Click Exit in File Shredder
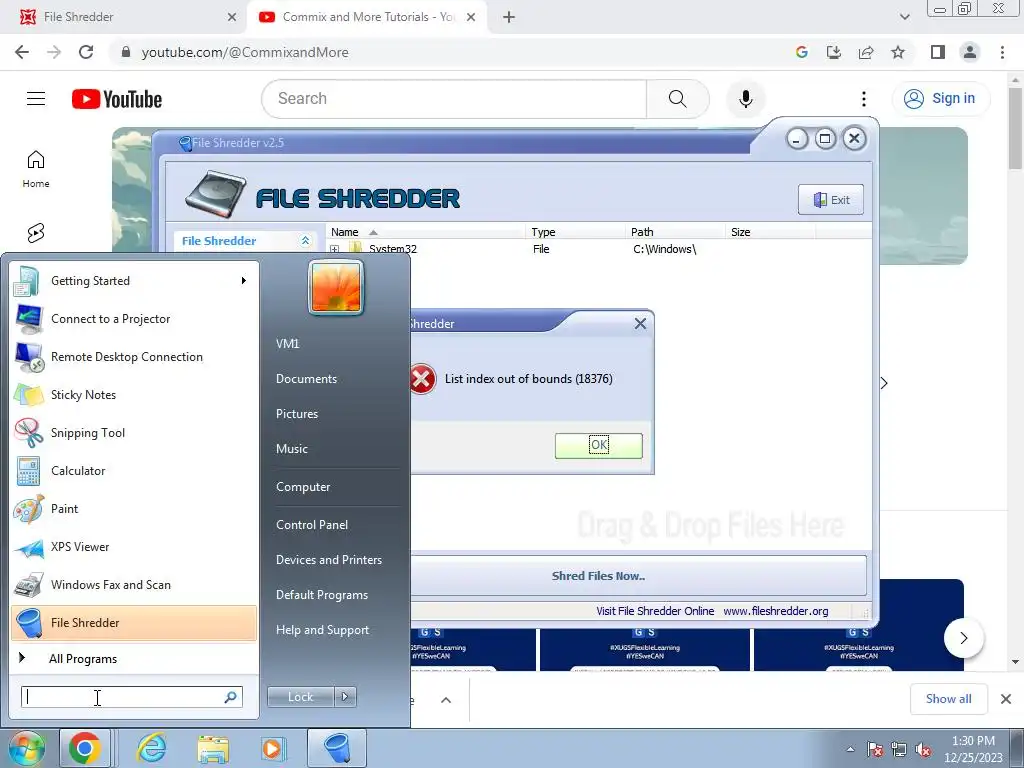The width and height of the screenshot is (1024, 768). point(831,200)
